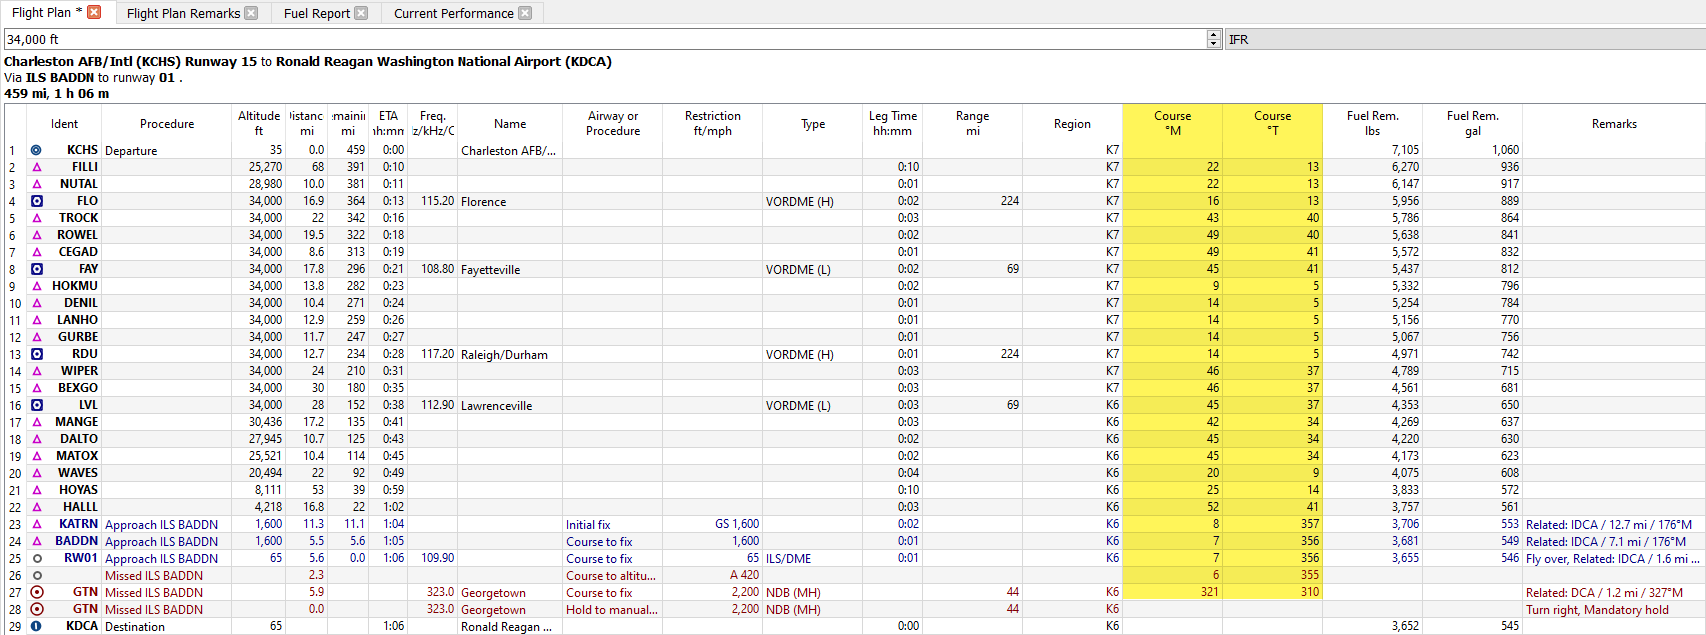Viewport: 1706px width, 635px height.
Task: Click the KDCA destination airport icon
Action: click(x=37, y=626)
